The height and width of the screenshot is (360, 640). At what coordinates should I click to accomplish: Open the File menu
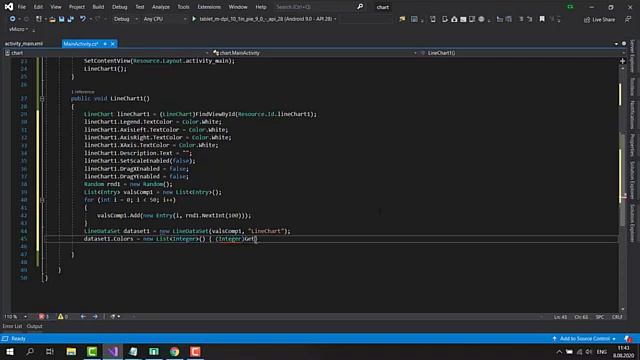pyautogui.click(x=22, y=7)
